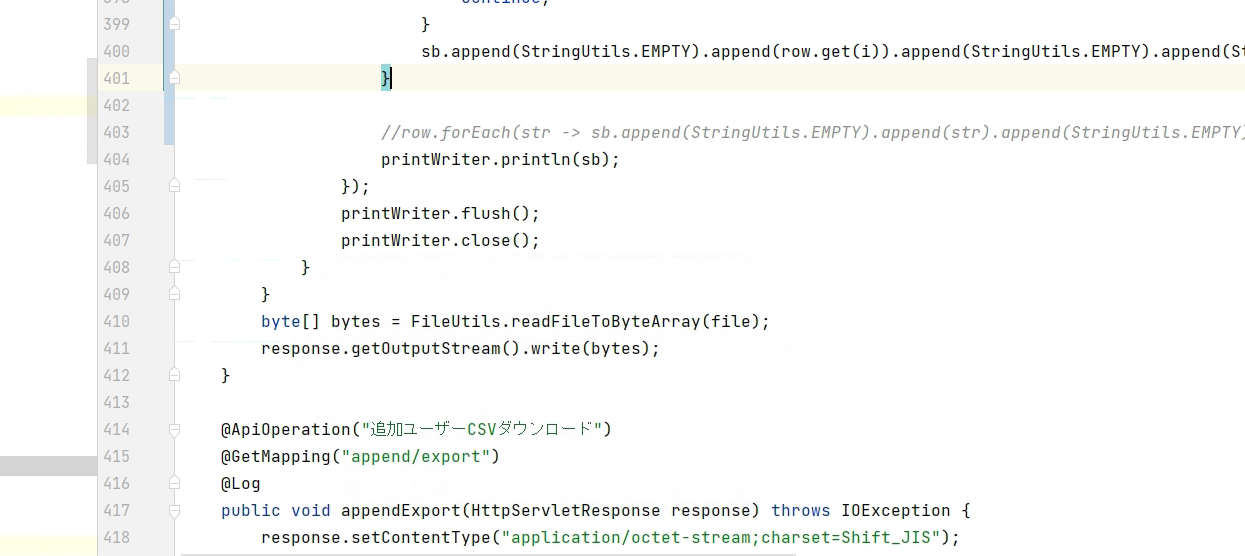Image resolution: width=1245 pixels, height=556 pixels.
Task: Click the @ApiOperation annotation
Action: click(x=286, y=429)
